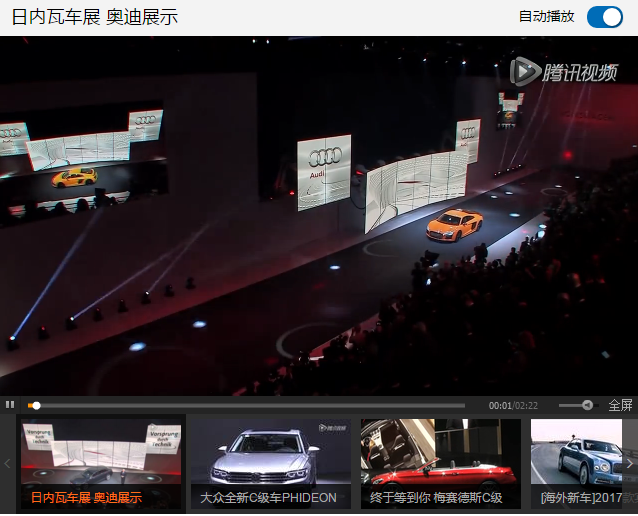Show next thumbnails with right arrow

click(x=629, y=464)
